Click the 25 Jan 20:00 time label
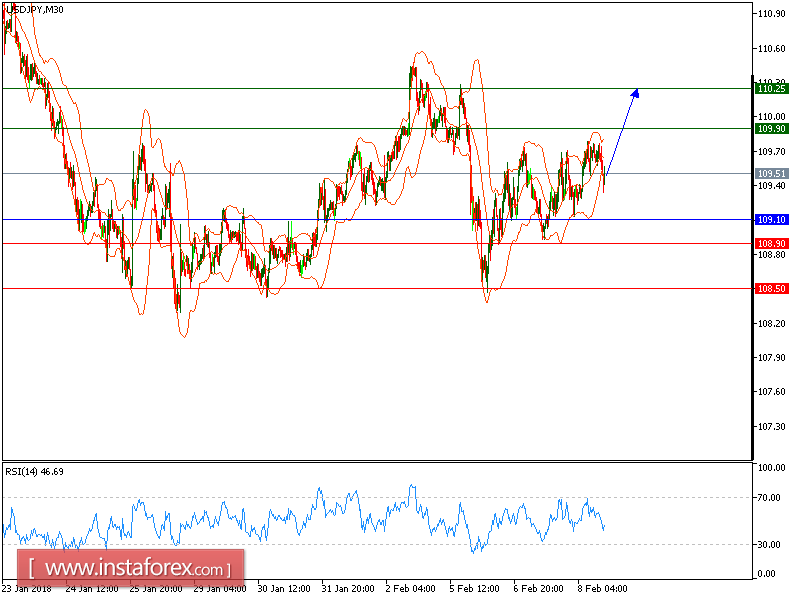 click(x=156, y=588)
